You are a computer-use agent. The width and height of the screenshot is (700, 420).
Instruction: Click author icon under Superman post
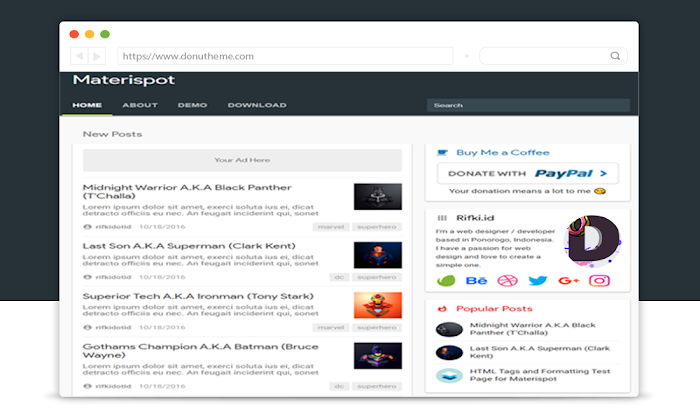coord(88,277)
